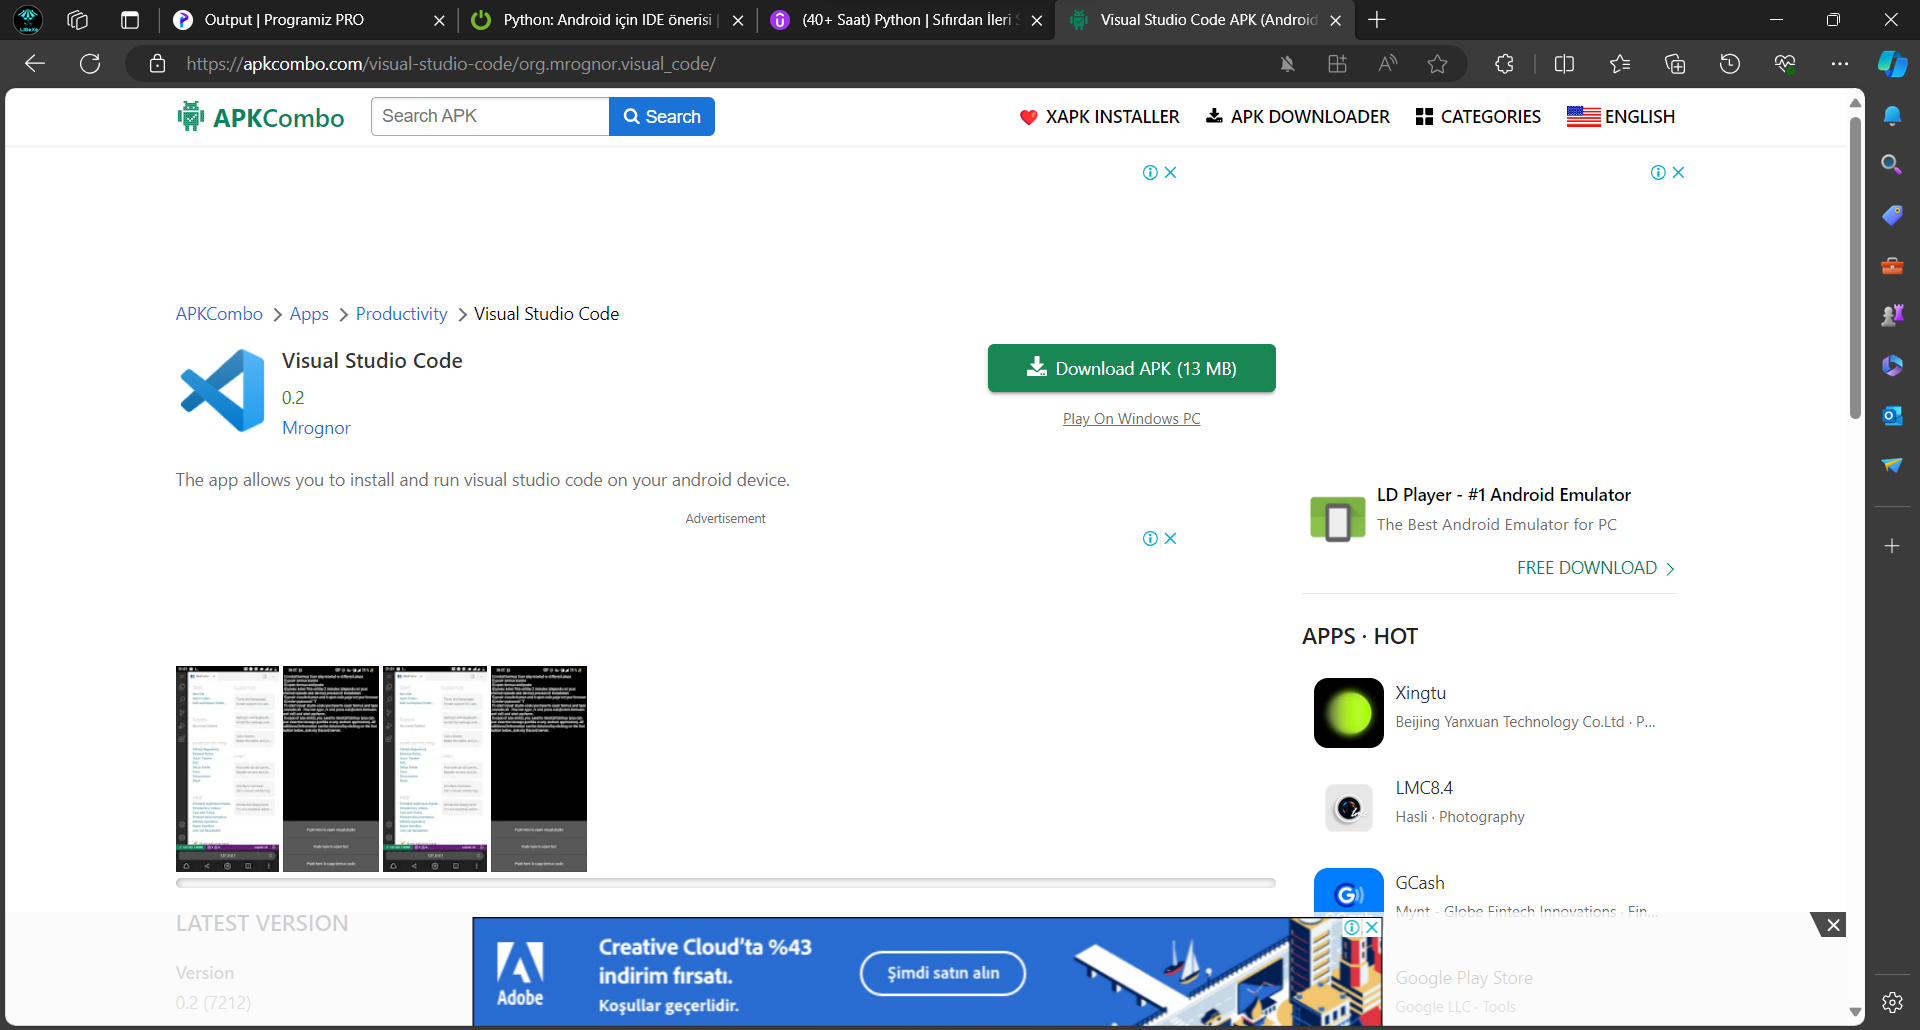Open the second app screenshot thumbnail
Image resolution: width=1920 pixels, height=1030 pixels.
pos(331,769)
